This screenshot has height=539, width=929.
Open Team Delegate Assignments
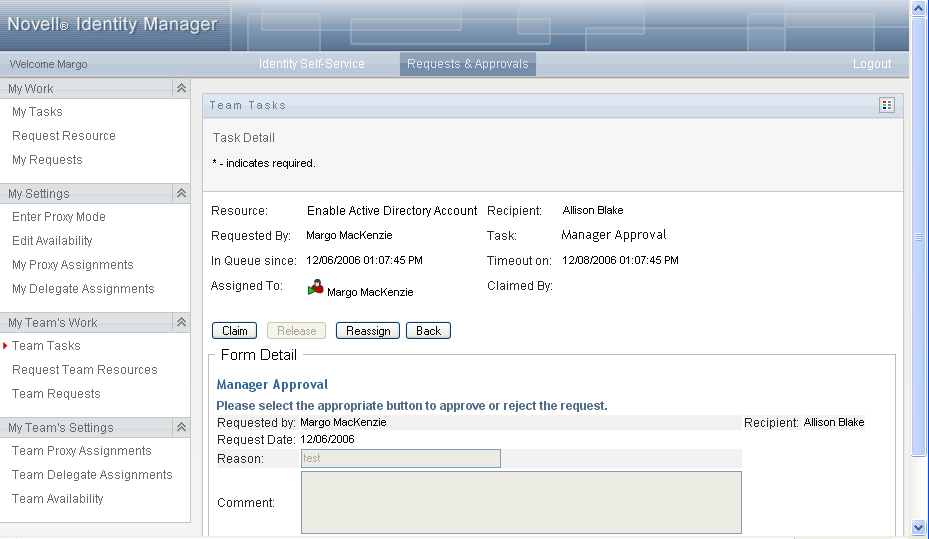click(92, 475)
